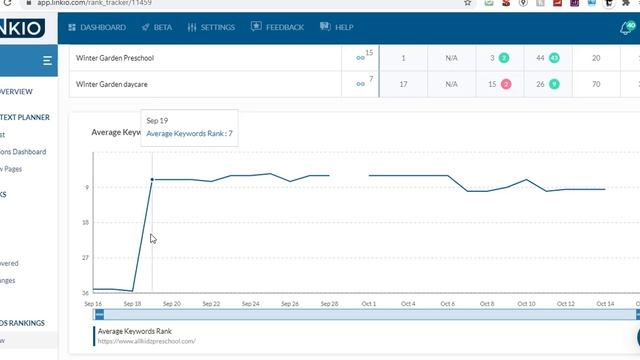Click the browser address bar
Screen dimensions: 640x360
click(x=245, y=3)
